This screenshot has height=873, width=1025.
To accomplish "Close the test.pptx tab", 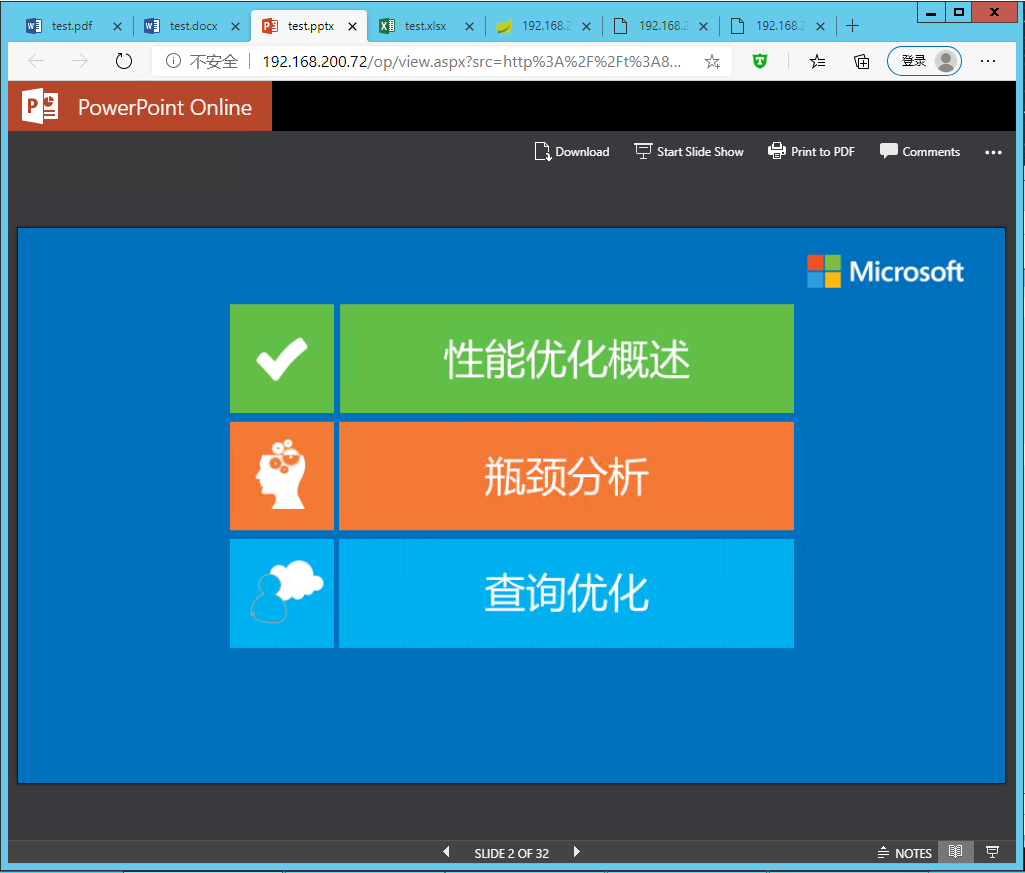I will (352, 26).
